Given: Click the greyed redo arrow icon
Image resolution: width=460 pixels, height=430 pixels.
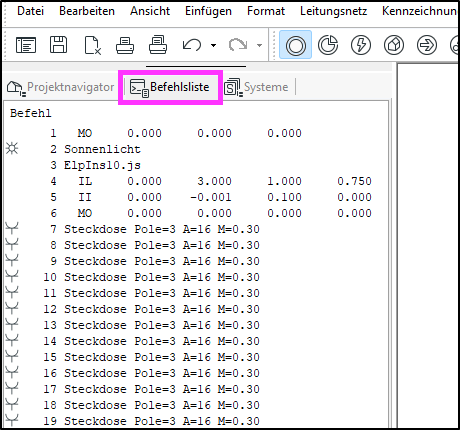Looking at the screenshot, I should pyautogui.click(x=238, y=45).
